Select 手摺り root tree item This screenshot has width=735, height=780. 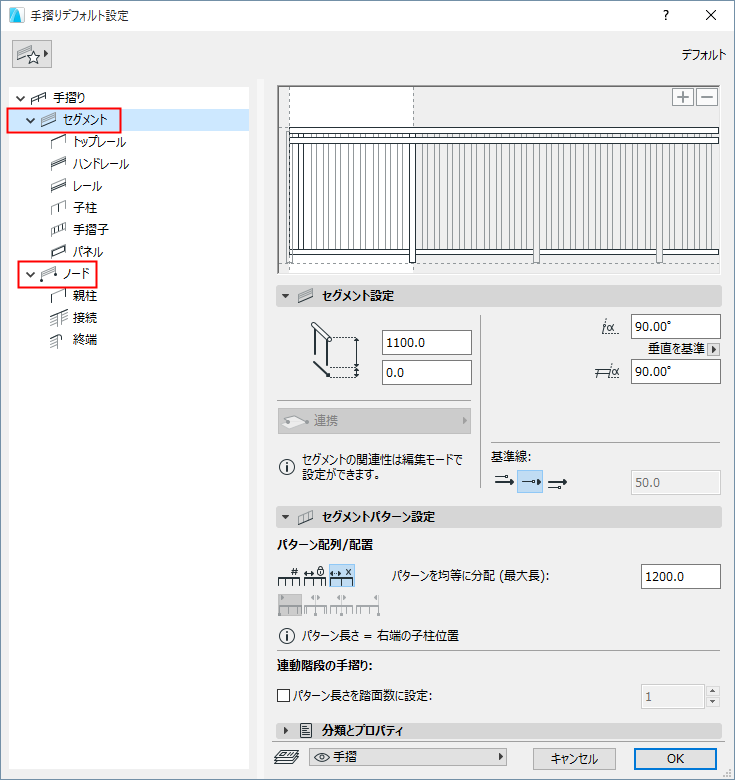(x=69, y=98)
